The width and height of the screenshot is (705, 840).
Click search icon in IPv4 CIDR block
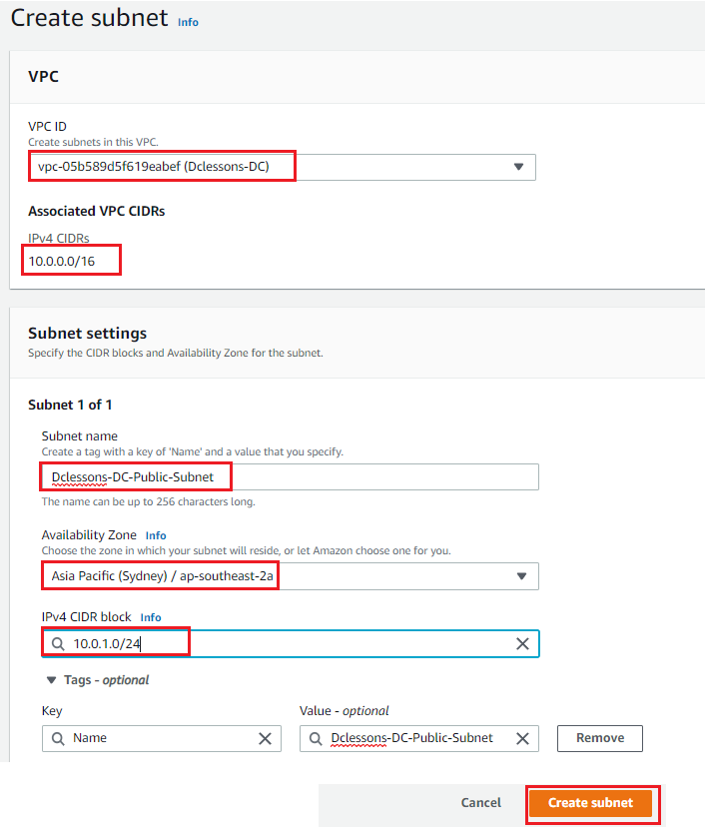point(58,643)
